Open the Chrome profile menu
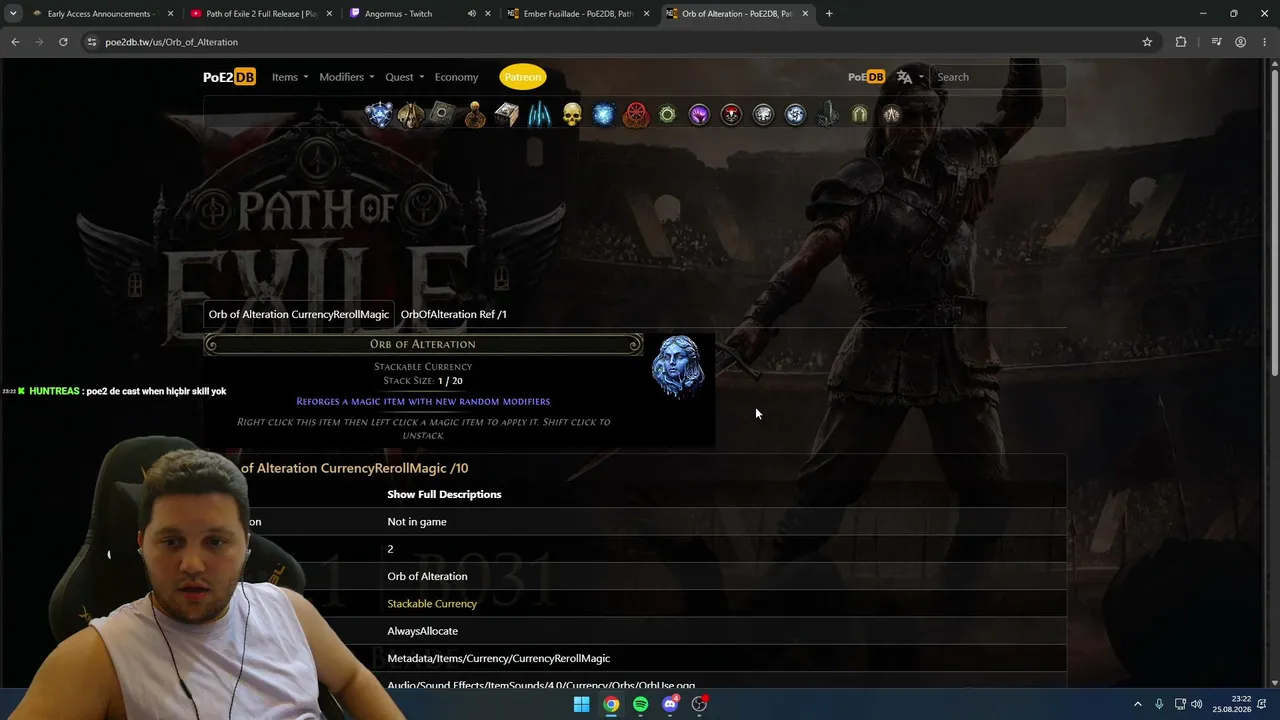 [1240, 42]
